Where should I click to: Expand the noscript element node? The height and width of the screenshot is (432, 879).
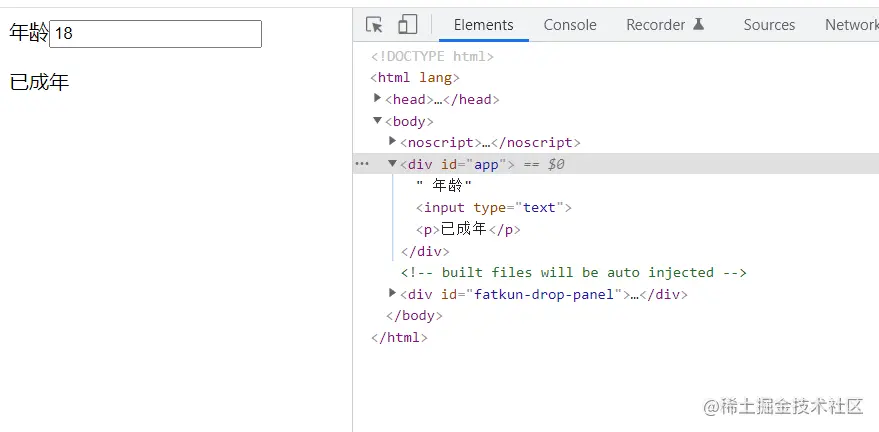393,142
